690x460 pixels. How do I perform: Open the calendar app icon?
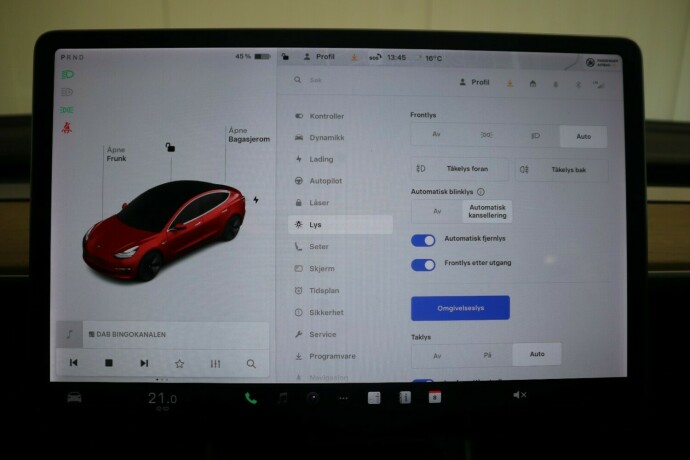[435, 397]
